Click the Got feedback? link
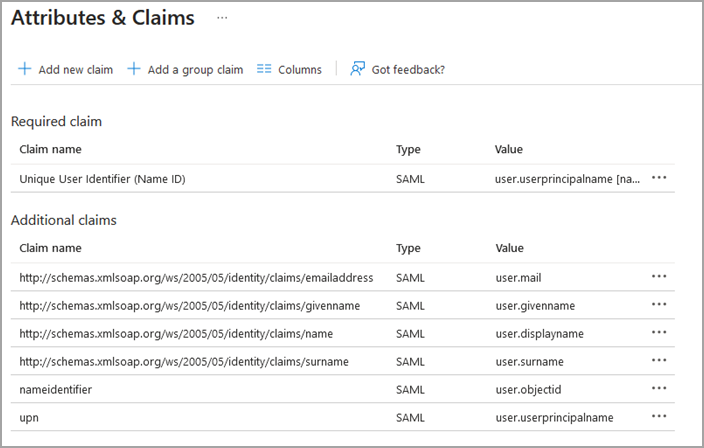The height and width of the screenshot is (448, 704). tap(408, 70)
